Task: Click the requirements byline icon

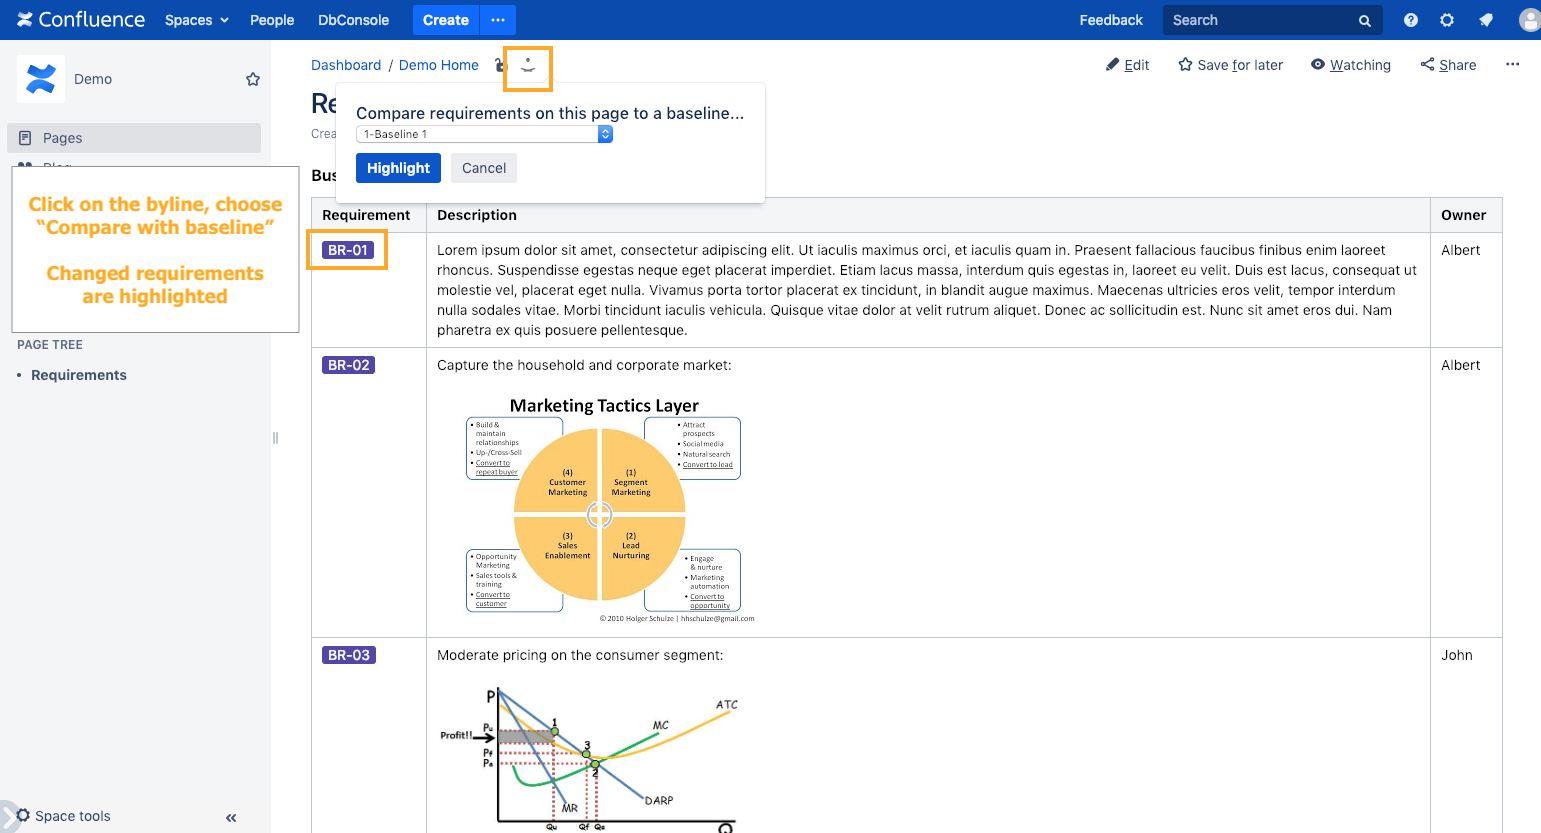Action: pyautogui.click(x=528, y=67)
